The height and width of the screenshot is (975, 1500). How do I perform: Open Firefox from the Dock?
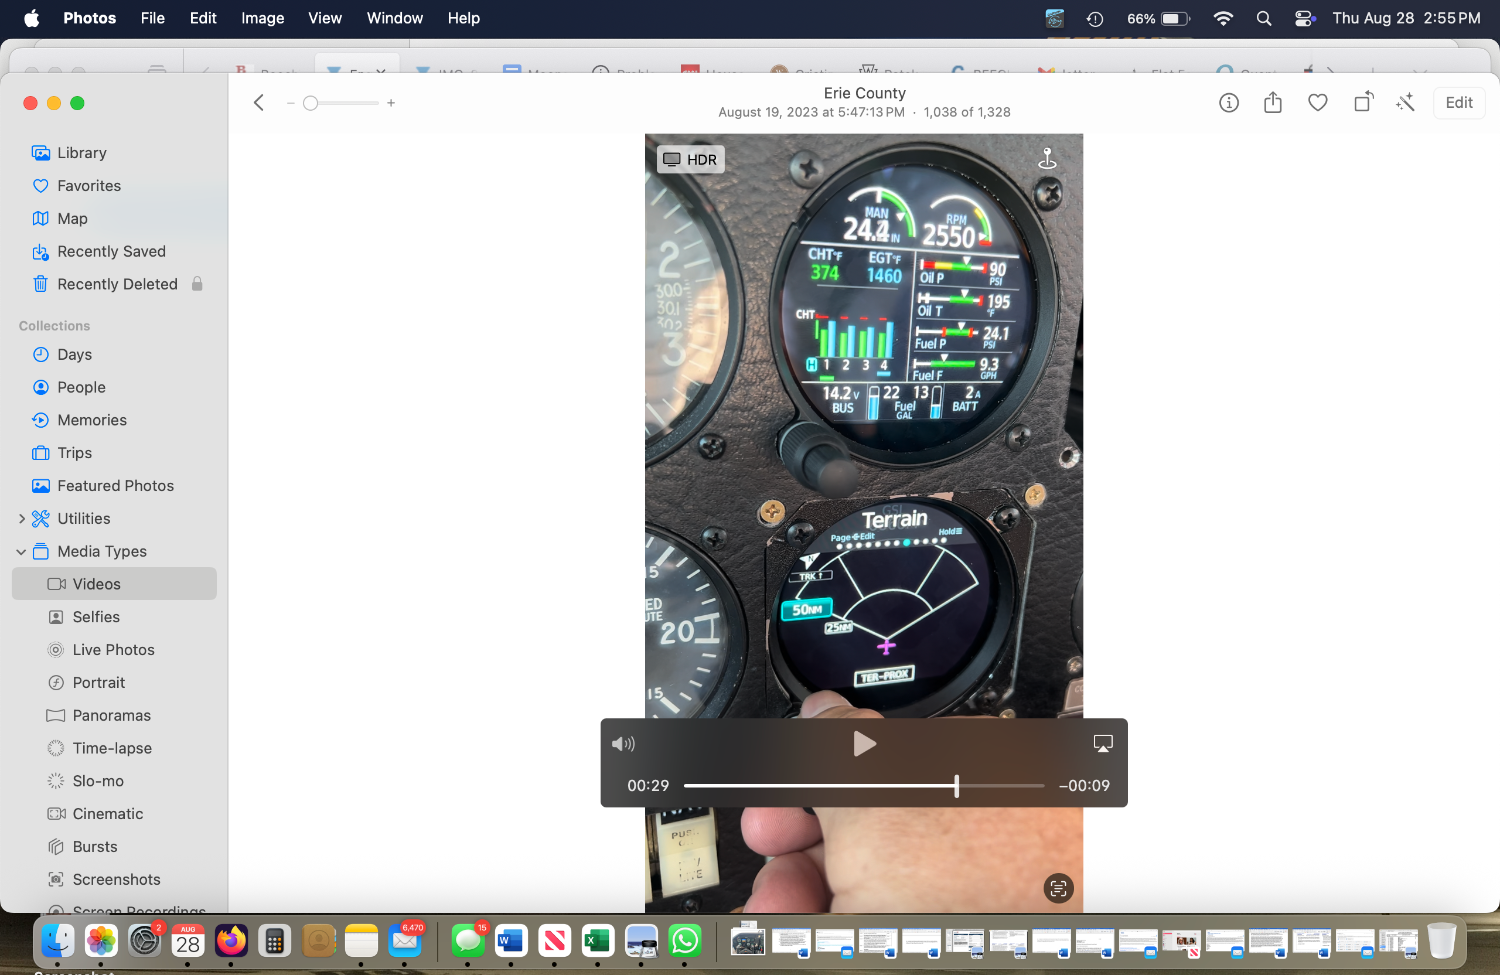[x=231, y=941]
